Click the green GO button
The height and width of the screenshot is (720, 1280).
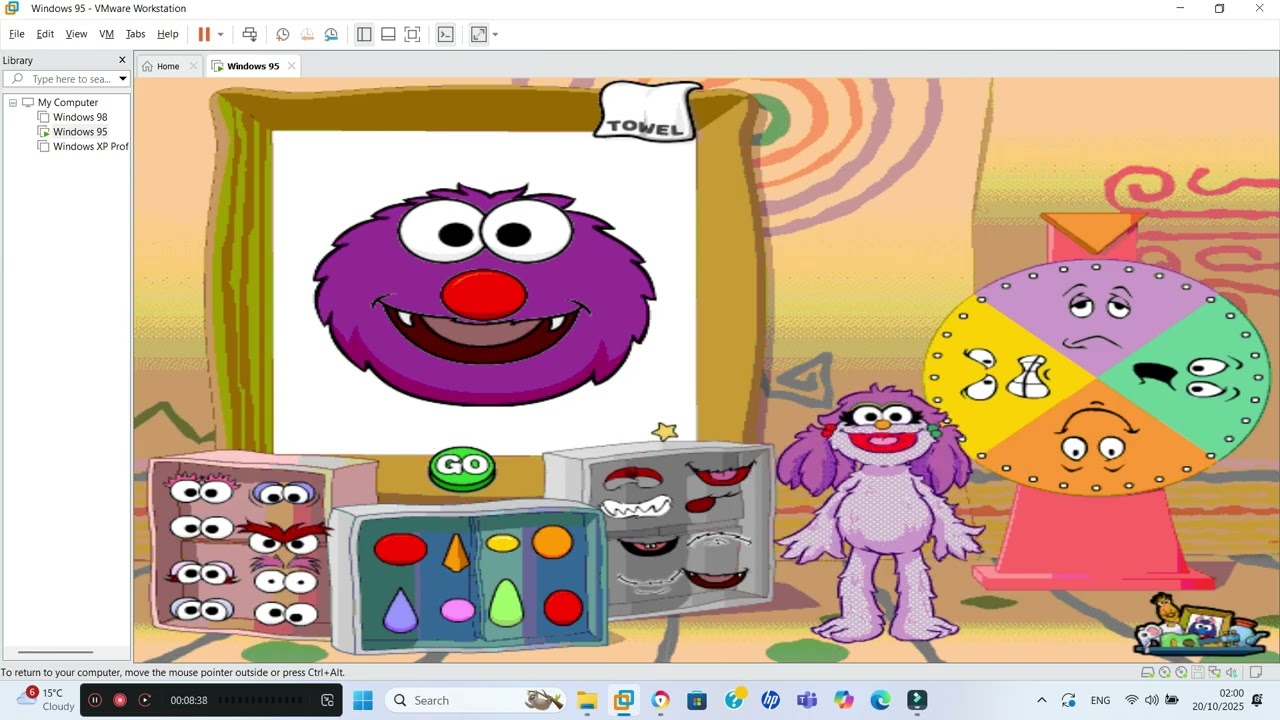462,467
